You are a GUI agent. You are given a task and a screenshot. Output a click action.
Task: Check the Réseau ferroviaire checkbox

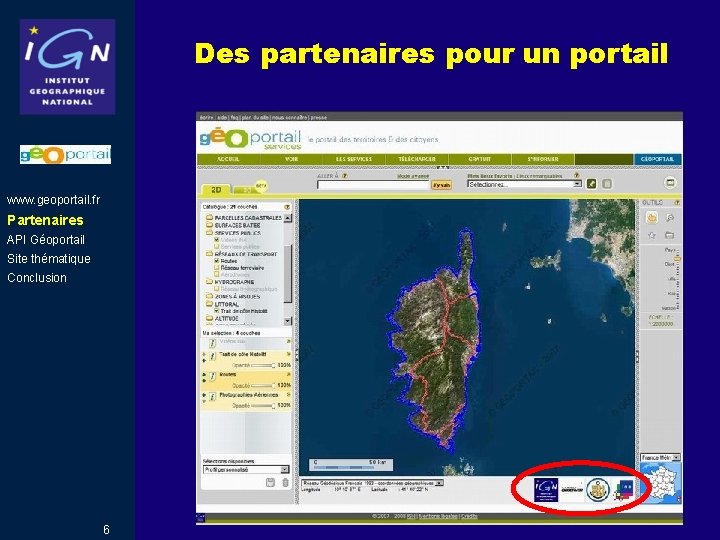coord(217,268)
